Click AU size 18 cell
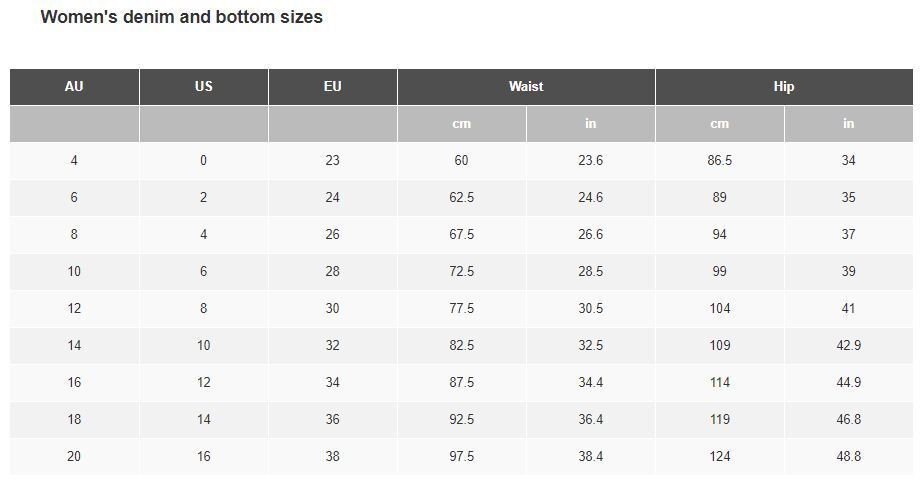The width and height of the screenshot is (924, 502). point(74,420)
